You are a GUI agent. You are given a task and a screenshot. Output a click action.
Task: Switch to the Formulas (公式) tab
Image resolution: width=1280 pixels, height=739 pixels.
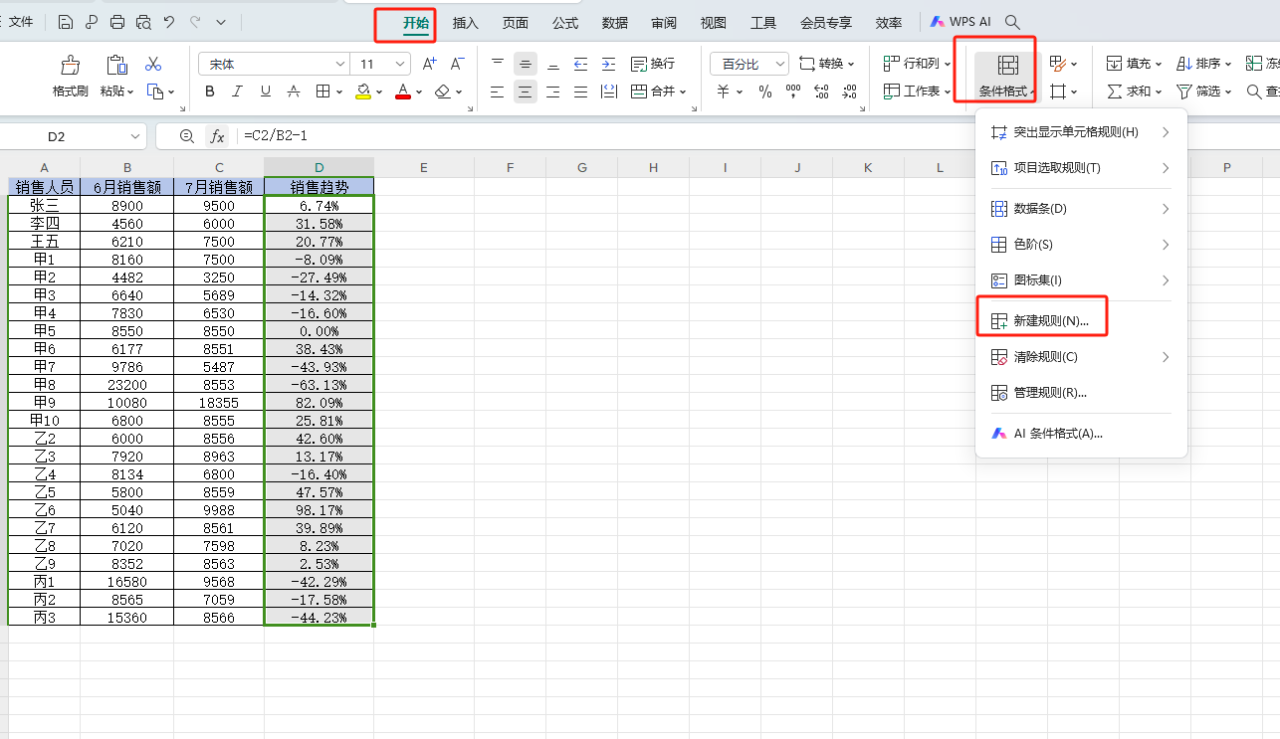565,23
